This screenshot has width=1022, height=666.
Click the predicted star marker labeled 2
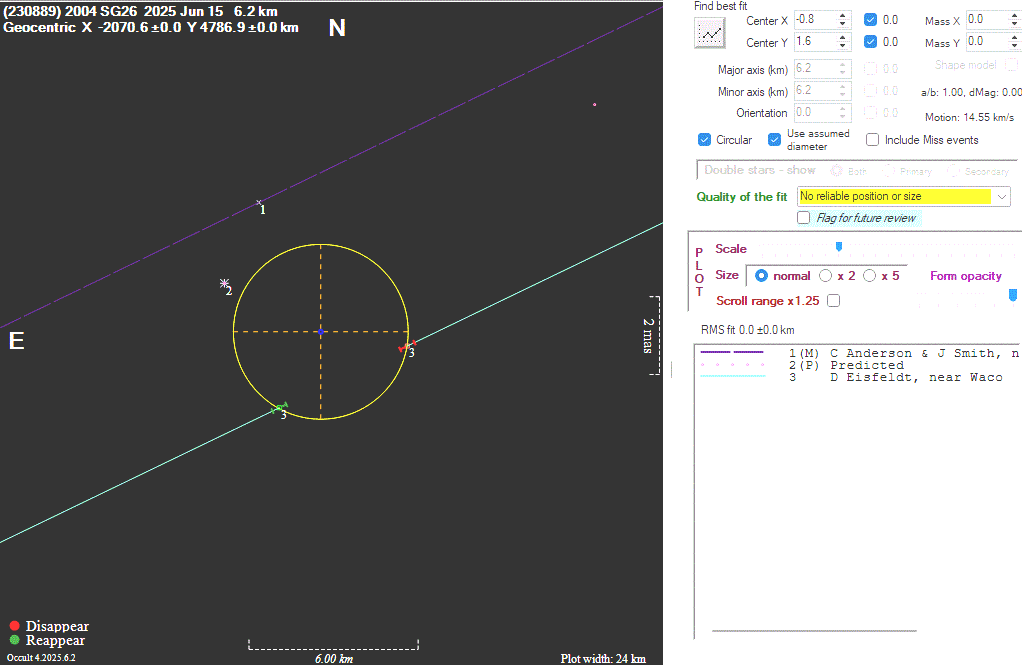[224, 283]
